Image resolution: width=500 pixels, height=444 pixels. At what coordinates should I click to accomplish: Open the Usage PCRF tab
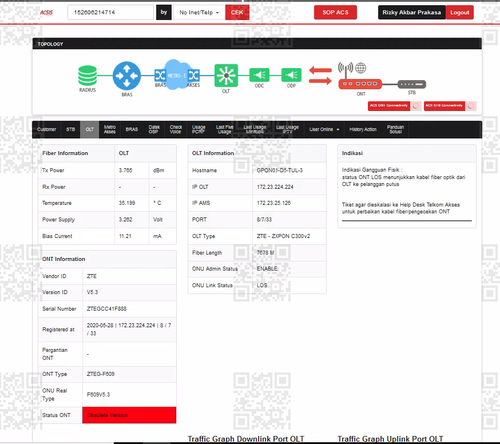198,129
